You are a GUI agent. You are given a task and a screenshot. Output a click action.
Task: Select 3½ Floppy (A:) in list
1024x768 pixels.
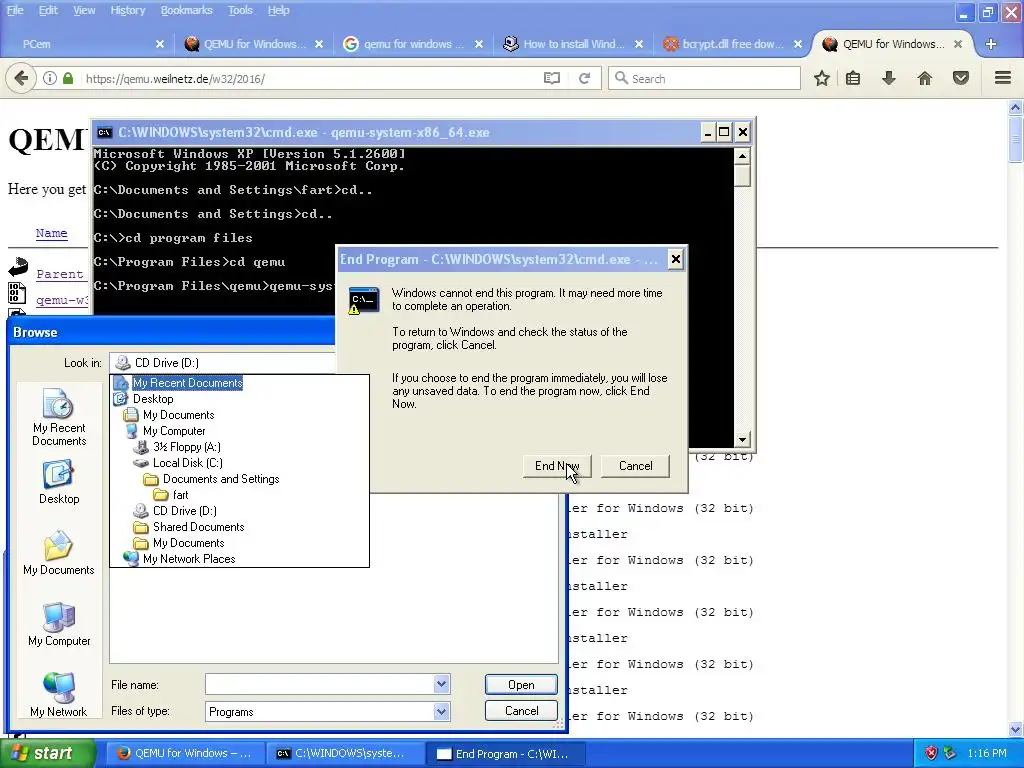(x=186, y=447)
